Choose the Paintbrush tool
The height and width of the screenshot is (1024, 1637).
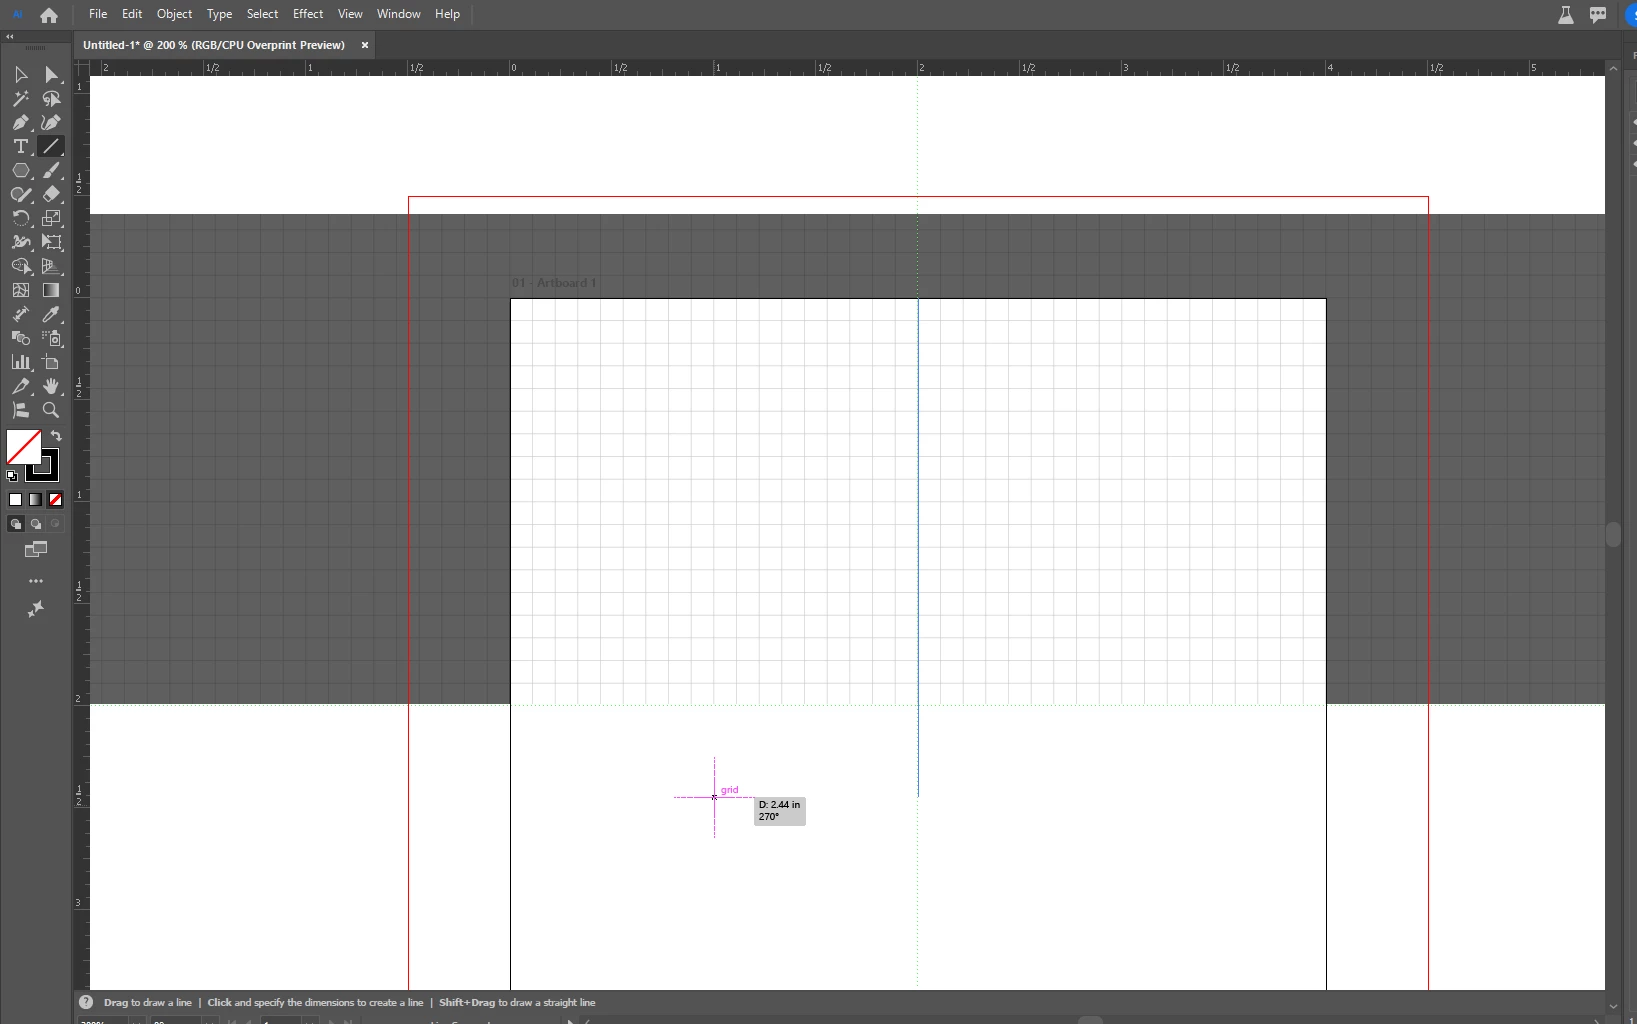tap(51, 171)
